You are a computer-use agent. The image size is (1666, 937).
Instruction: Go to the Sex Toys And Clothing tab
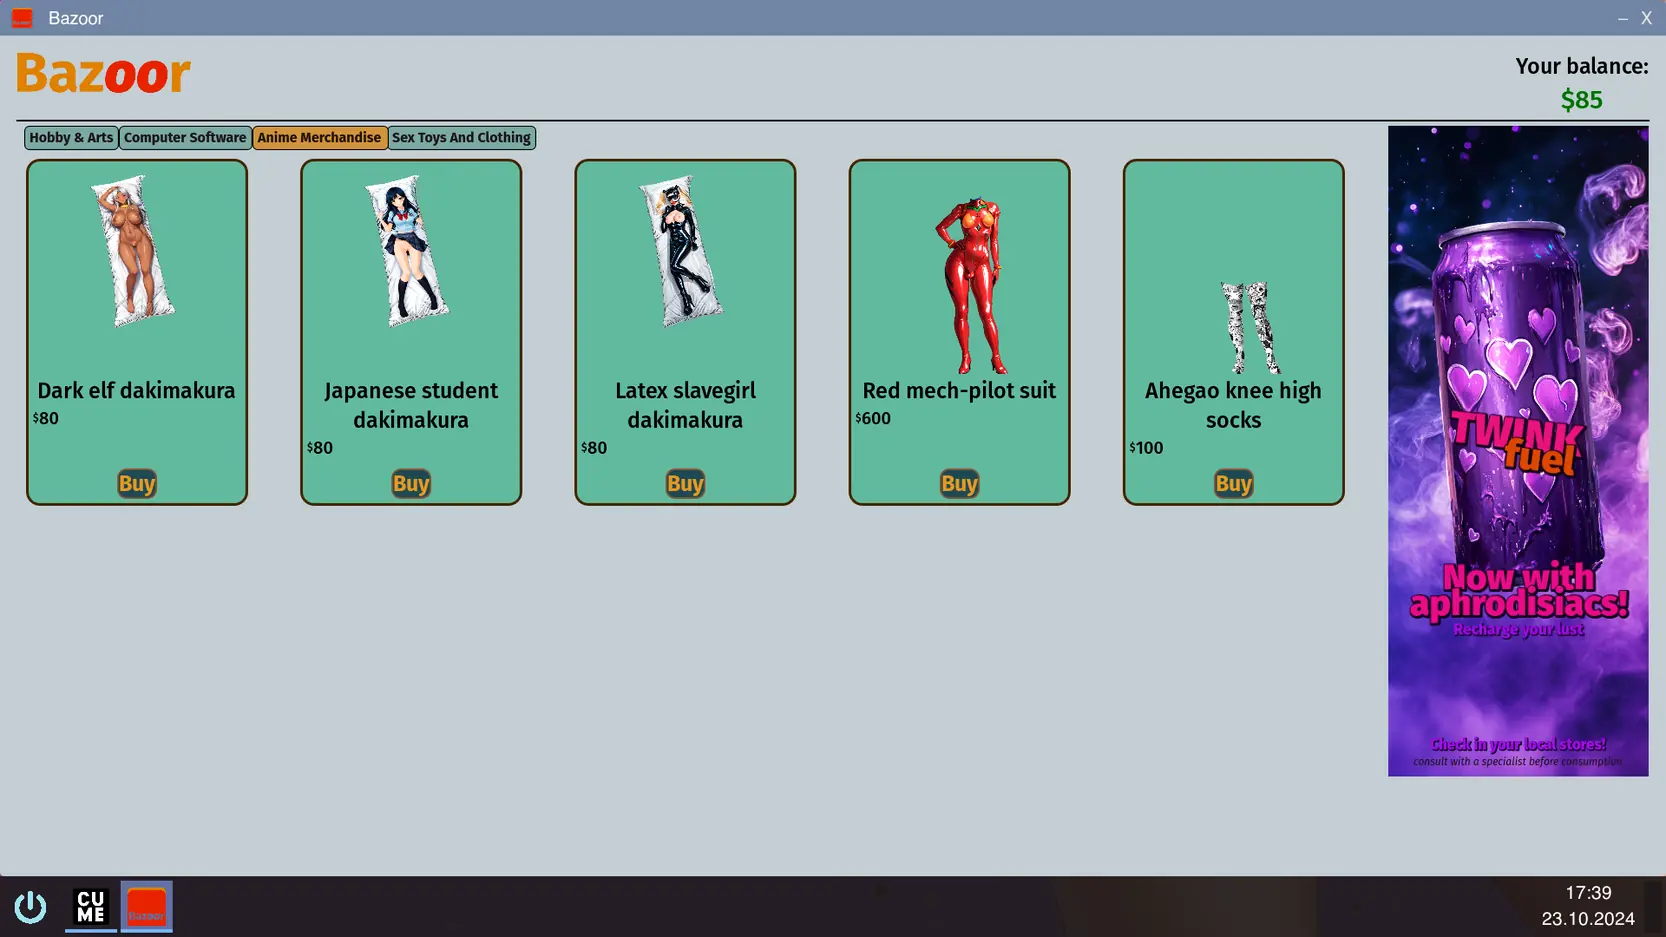pyautogui.click(x=461, y=138)
